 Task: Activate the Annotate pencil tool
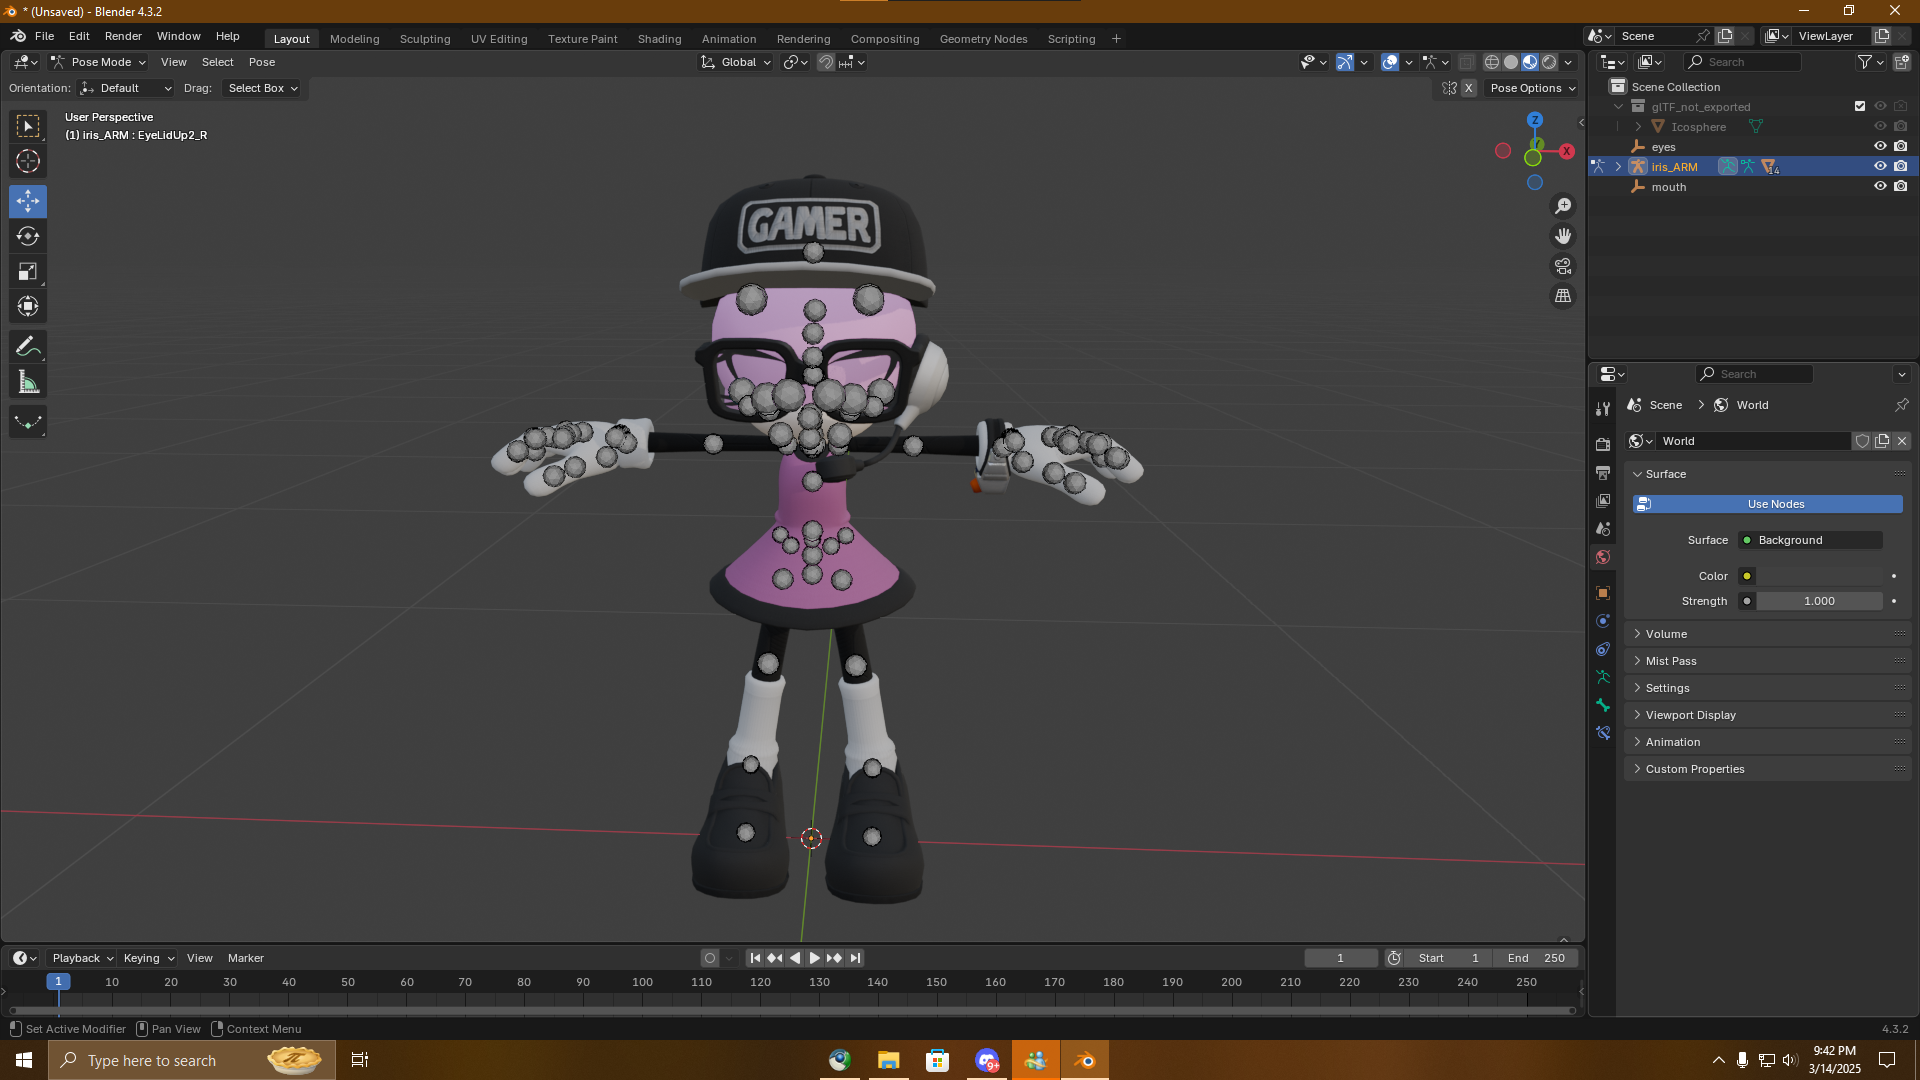[28, 347]
